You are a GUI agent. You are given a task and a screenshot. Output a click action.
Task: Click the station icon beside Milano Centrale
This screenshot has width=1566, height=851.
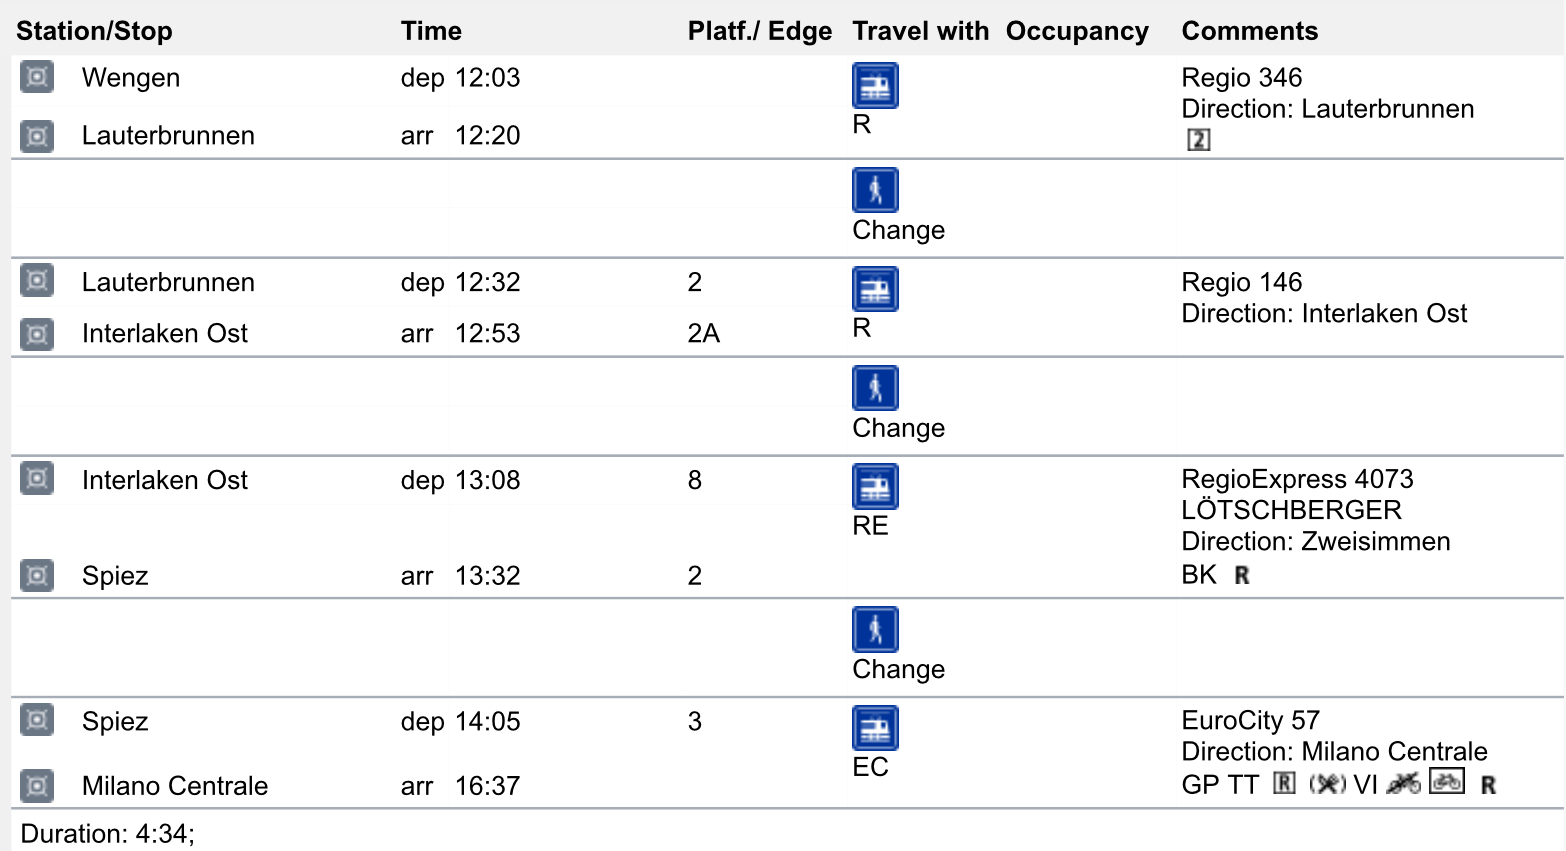click(37, 786)
